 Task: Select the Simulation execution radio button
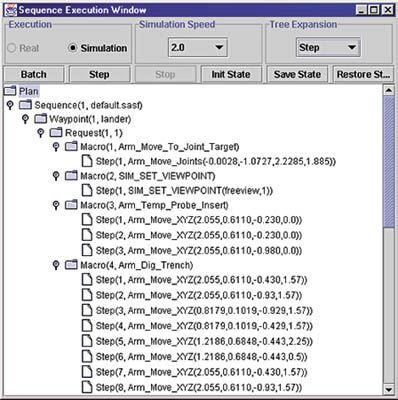point(72,48)
